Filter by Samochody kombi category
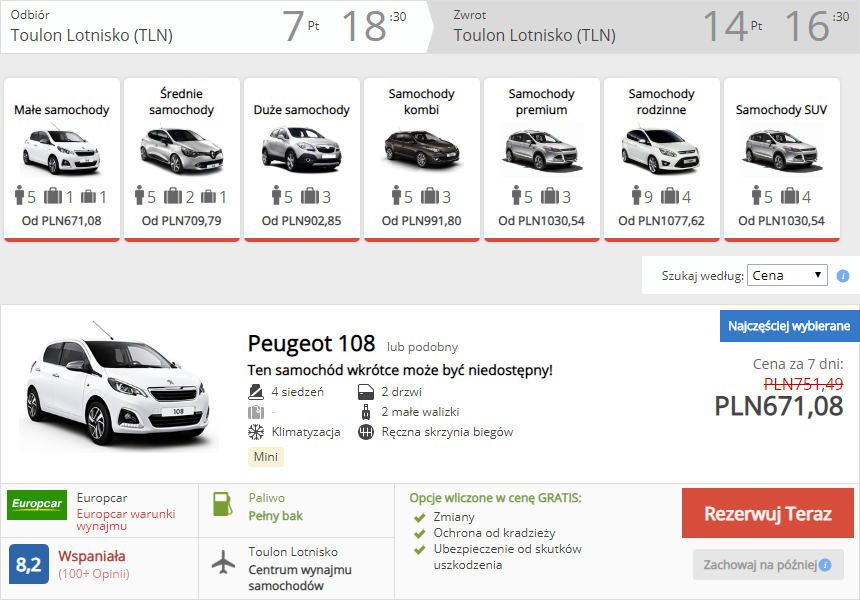 click(422, 159)
